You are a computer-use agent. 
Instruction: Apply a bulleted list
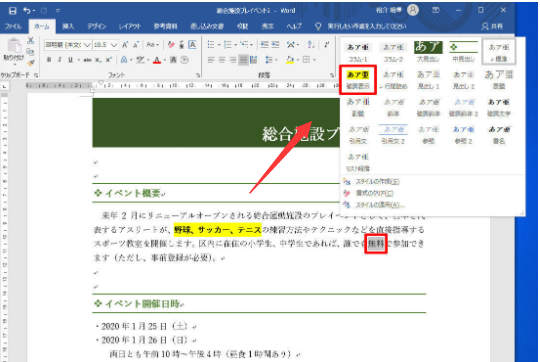(x=211, y=45)
